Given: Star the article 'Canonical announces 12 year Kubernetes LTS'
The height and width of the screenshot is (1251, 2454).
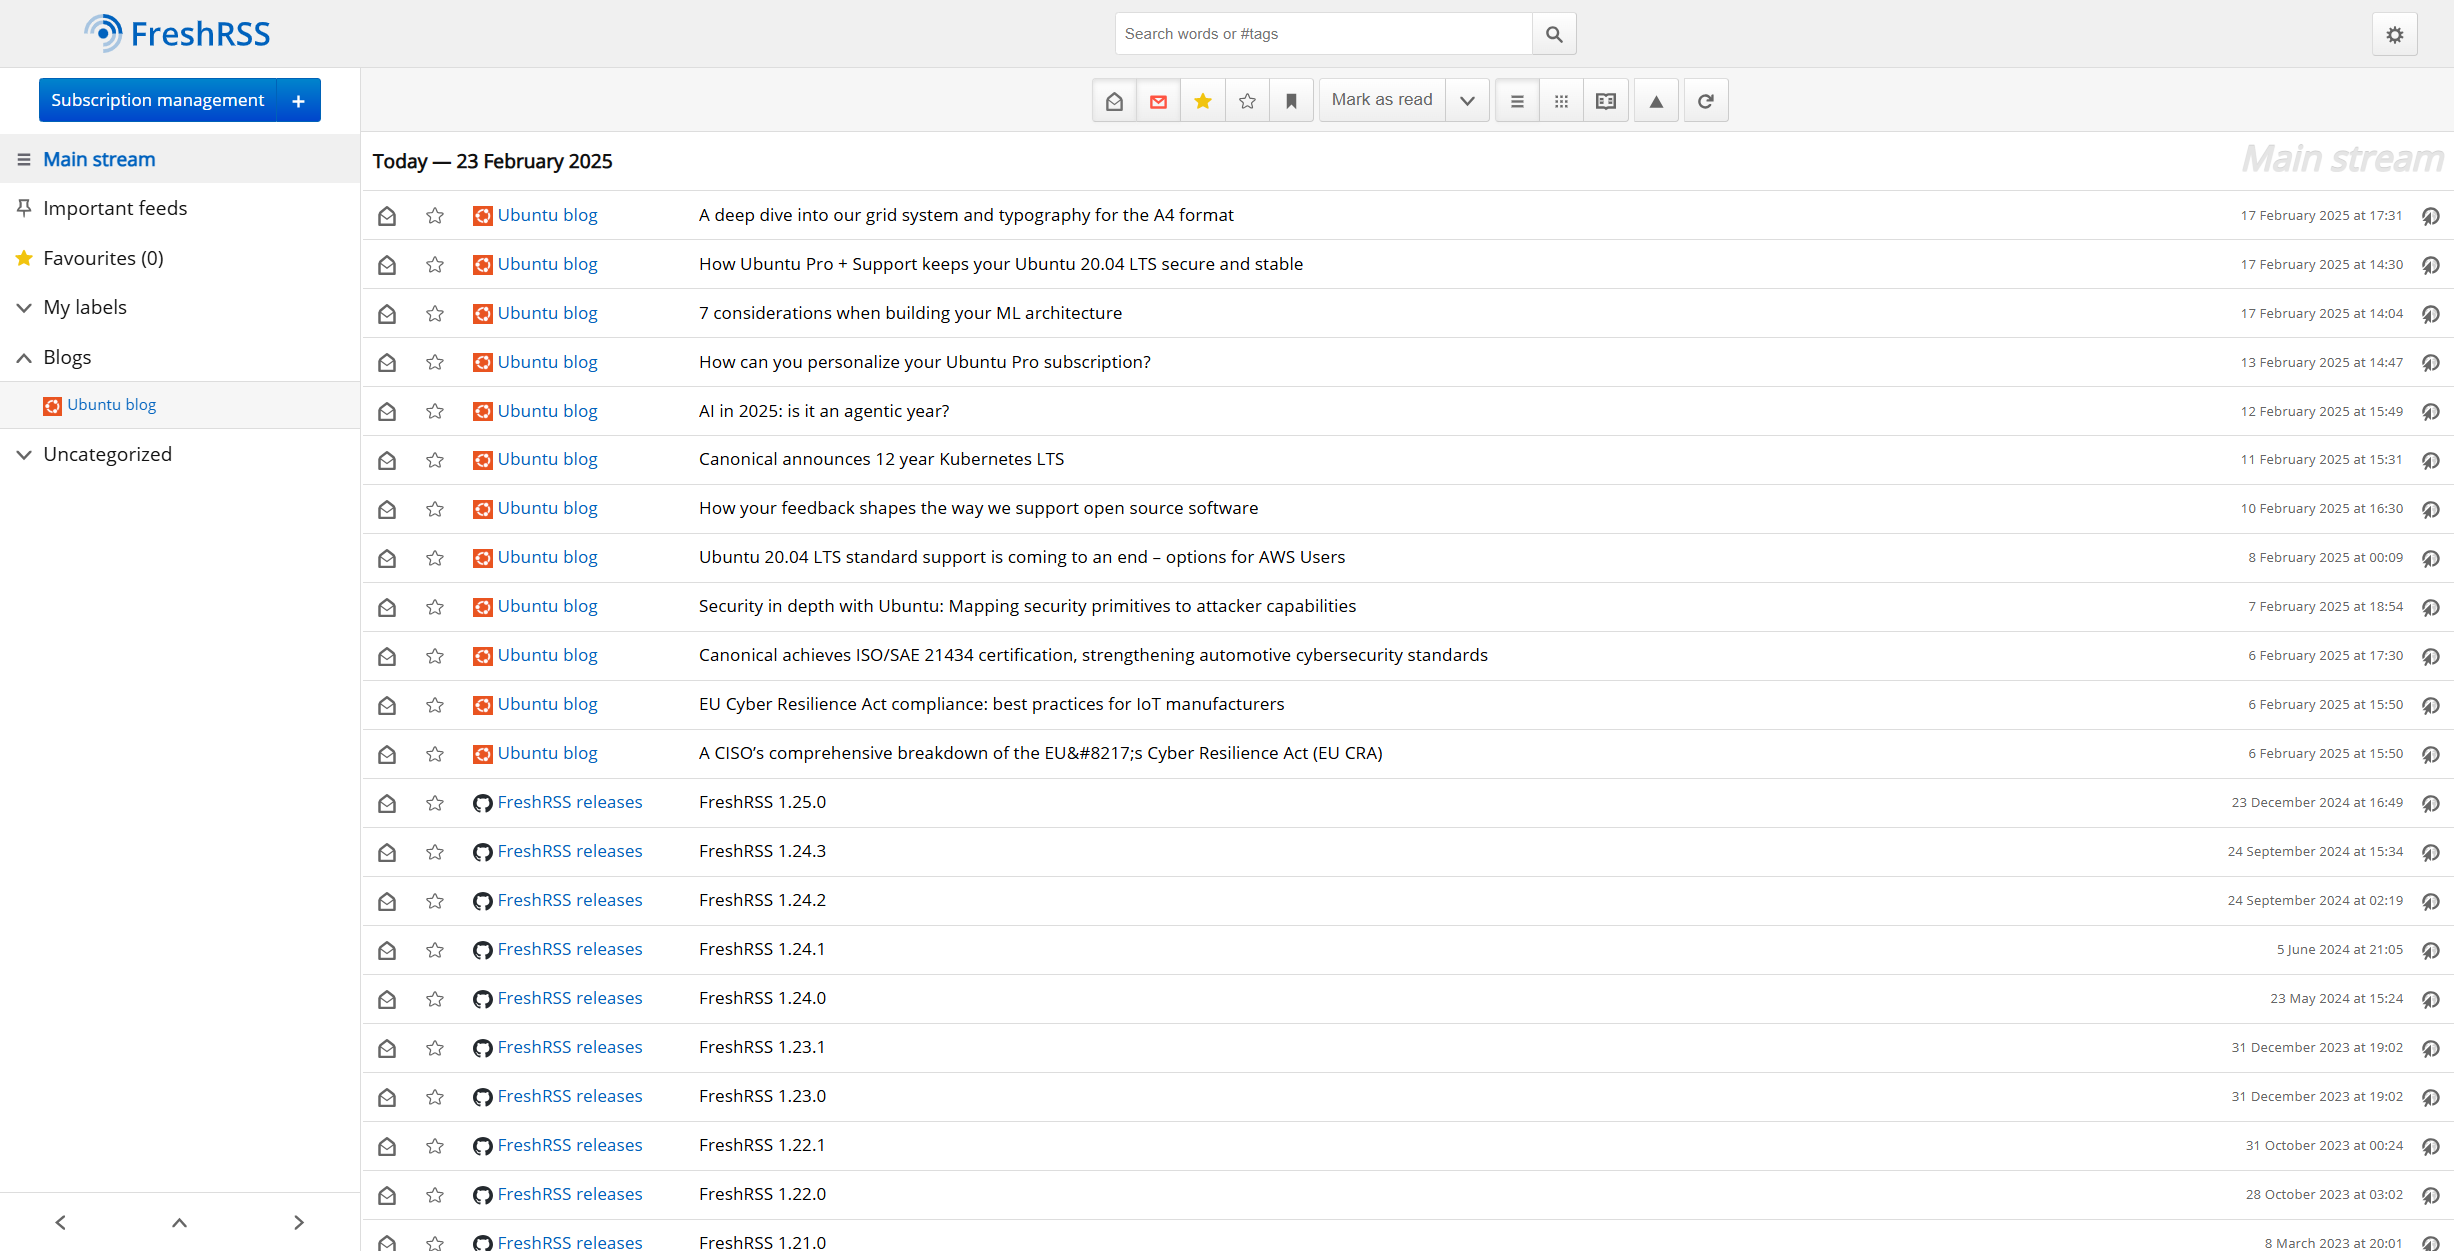Looking at the screenshot, I should tap(434, 461).
